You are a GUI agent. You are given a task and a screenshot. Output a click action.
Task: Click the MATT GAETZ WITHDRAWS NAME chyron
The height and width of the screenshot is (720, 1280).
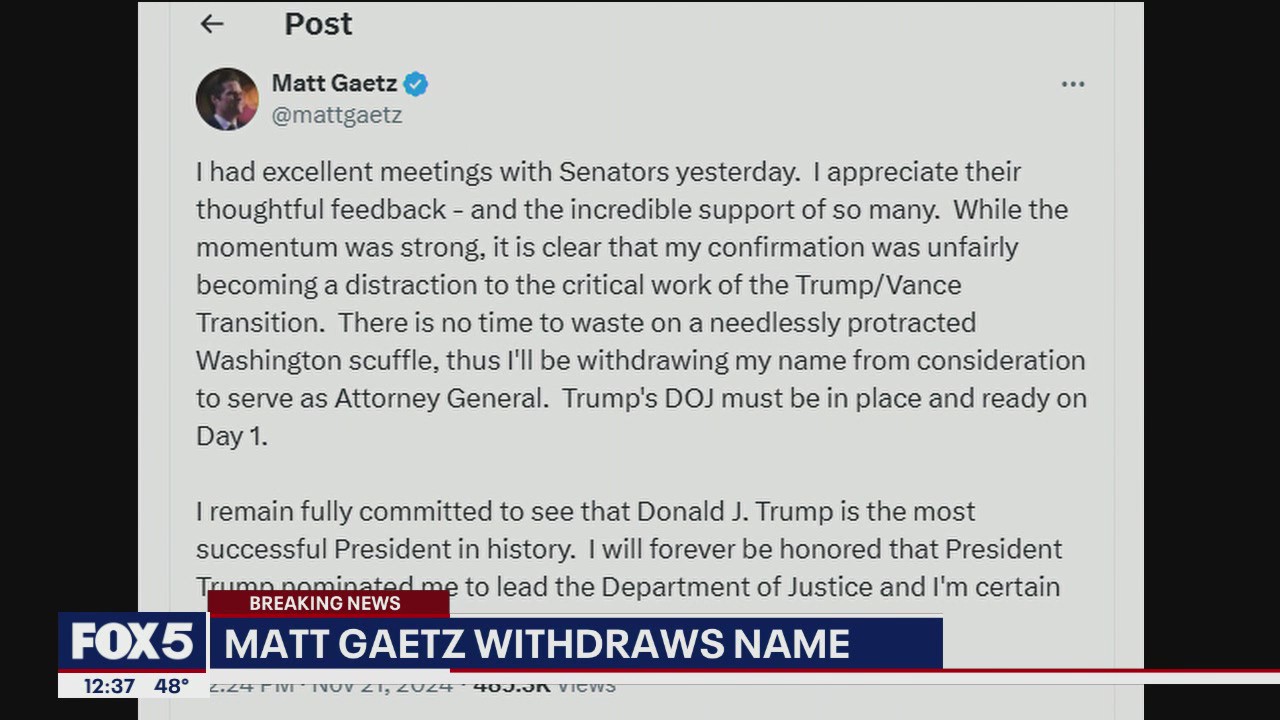point(535,644)
